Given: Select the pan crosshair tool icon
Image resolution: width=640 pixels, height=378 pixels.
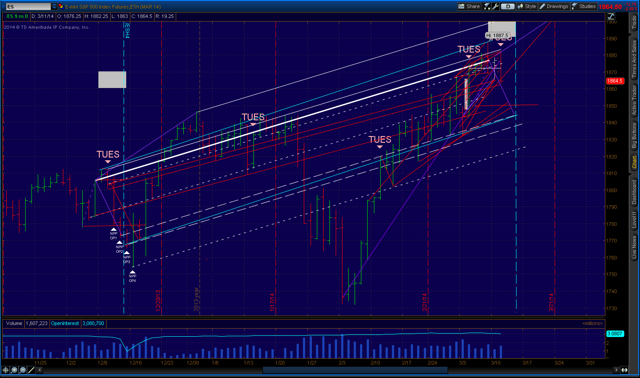Looking at the screenshot, I should tap(6, 370).
